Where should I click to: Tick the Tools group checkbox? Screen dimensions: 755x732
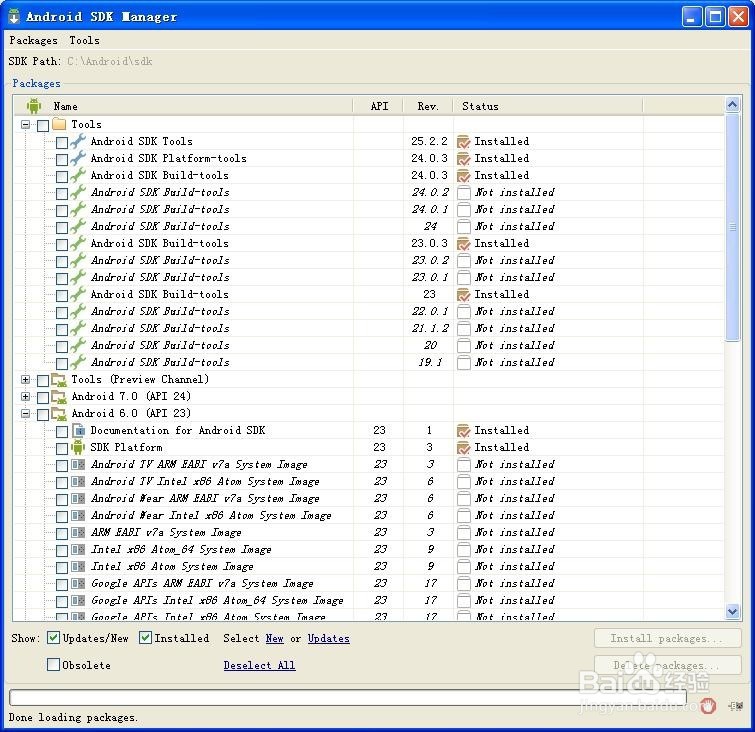coord(43,126)
